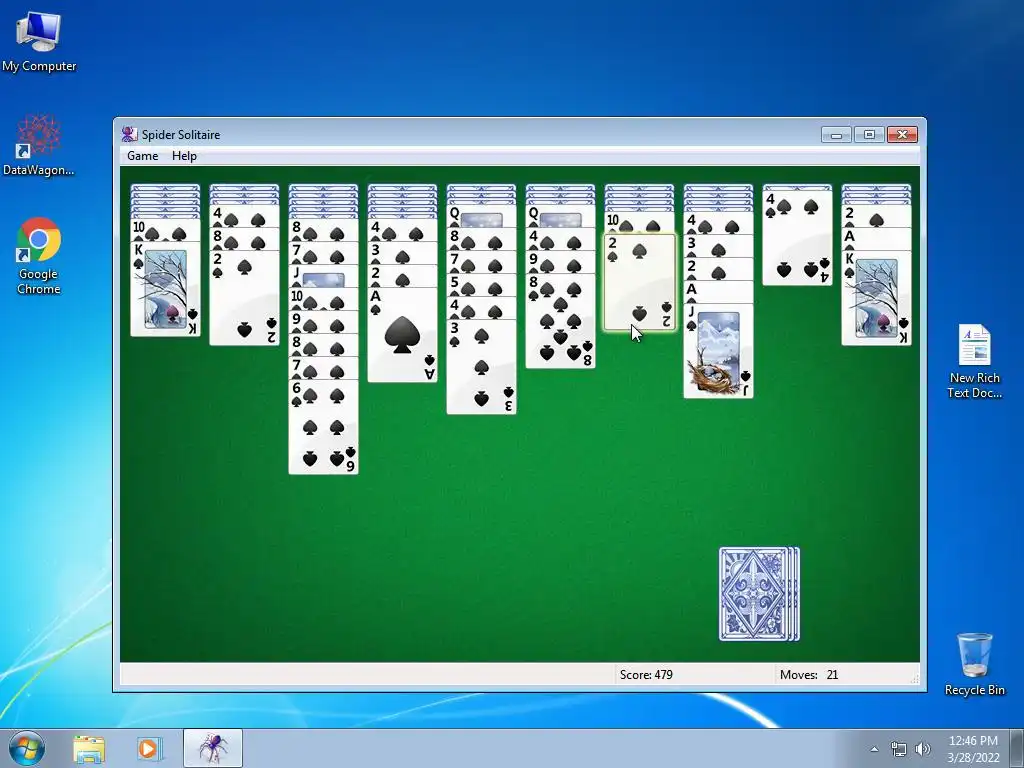Click the bottom 3 of spades in the fifth column

point(481,367)
